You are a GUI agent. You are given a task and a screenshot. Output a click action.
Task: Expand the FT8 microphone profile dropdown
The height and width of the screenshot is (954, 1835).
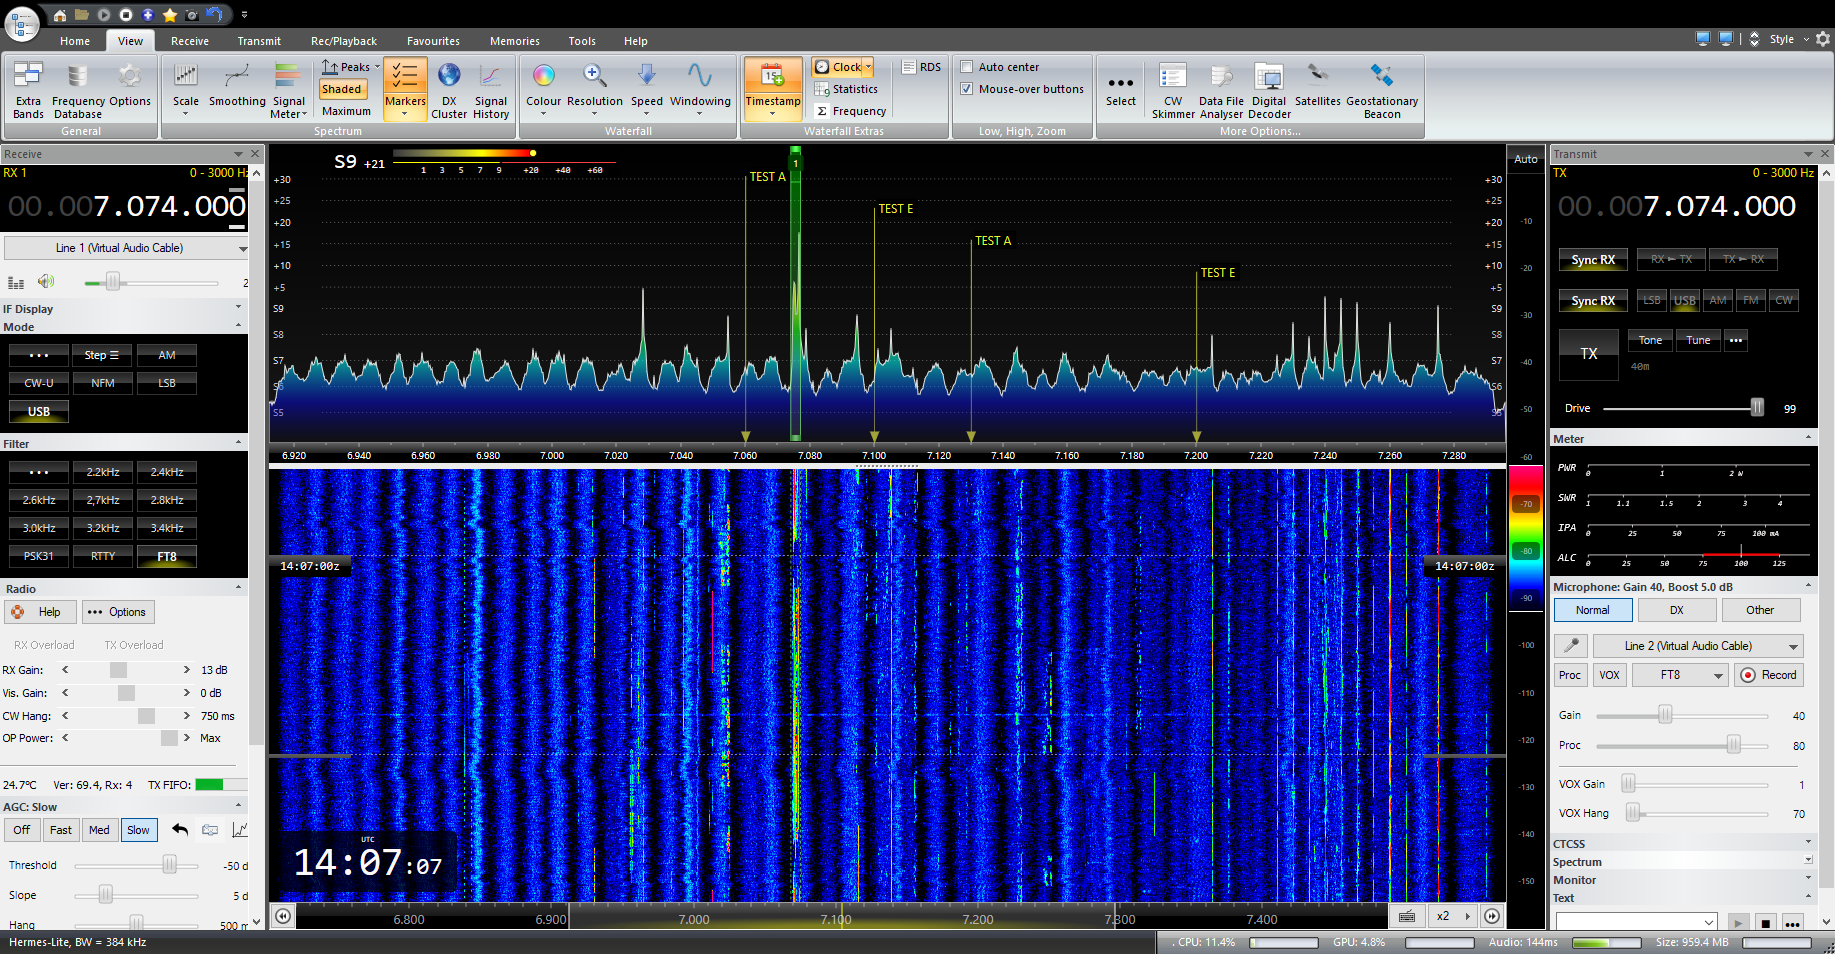click(x=1680, y=675)
